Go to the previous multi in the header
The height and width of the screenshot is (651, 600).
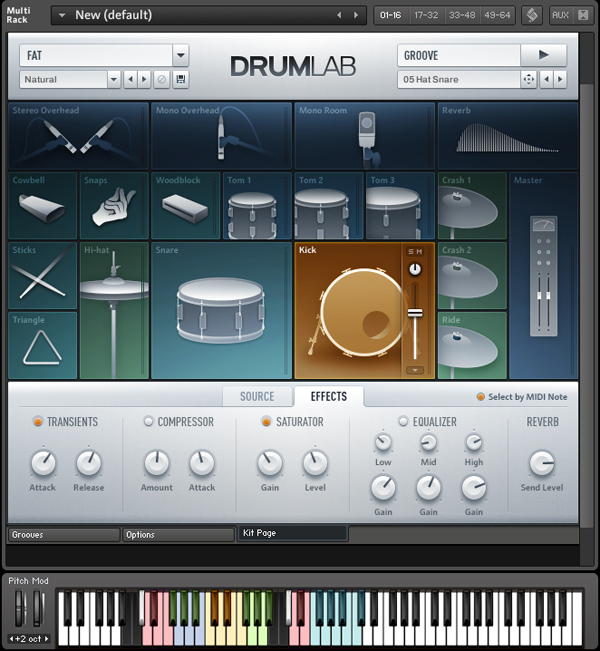pos(339,15)
